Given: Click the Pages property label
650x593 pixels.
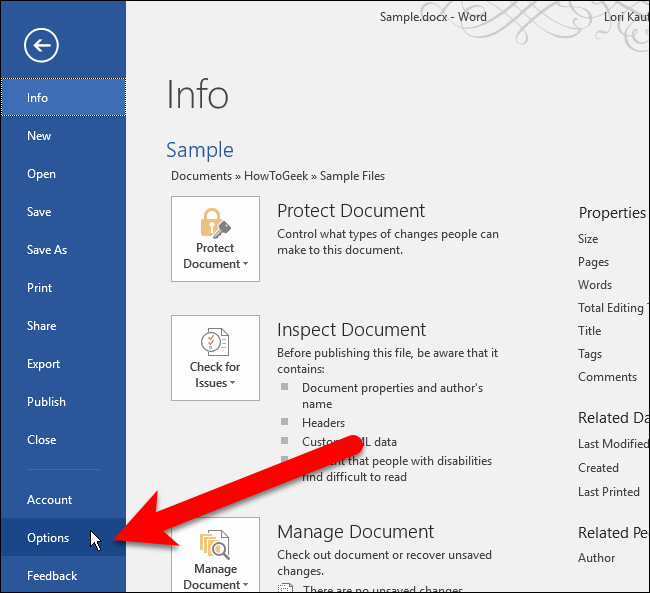Looking at the screenshot, I should (x=593, y=262).
